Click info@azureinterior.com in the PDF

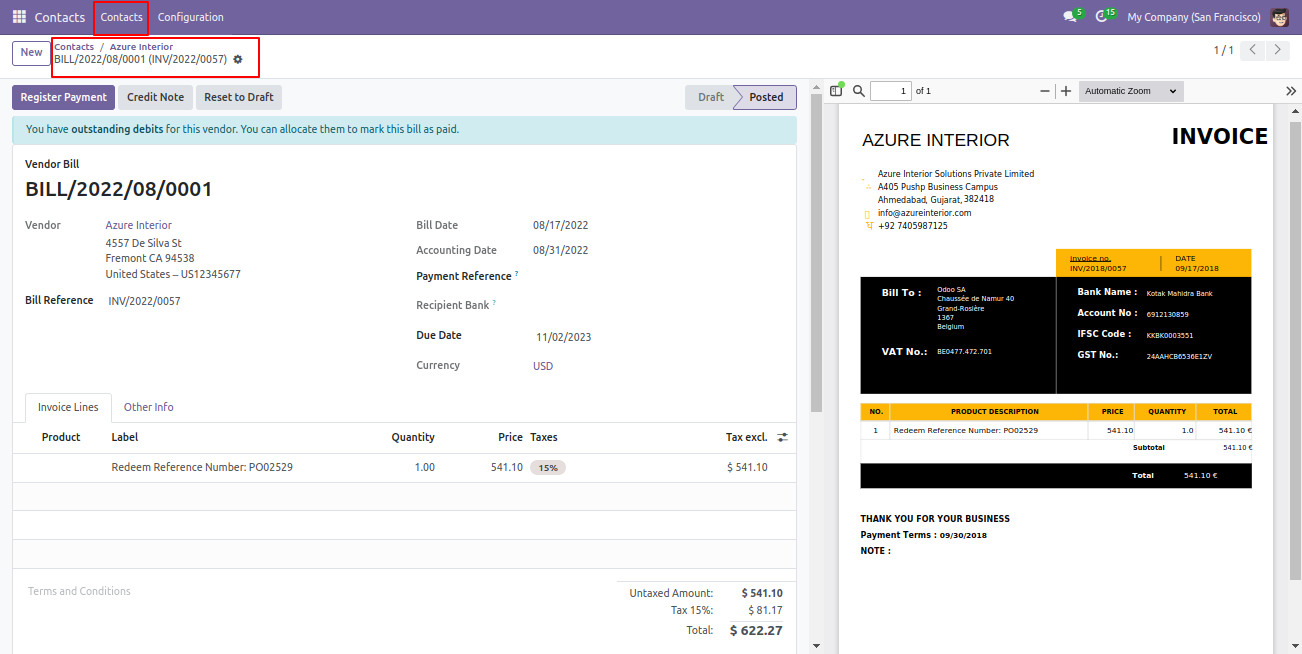point(924,212)
